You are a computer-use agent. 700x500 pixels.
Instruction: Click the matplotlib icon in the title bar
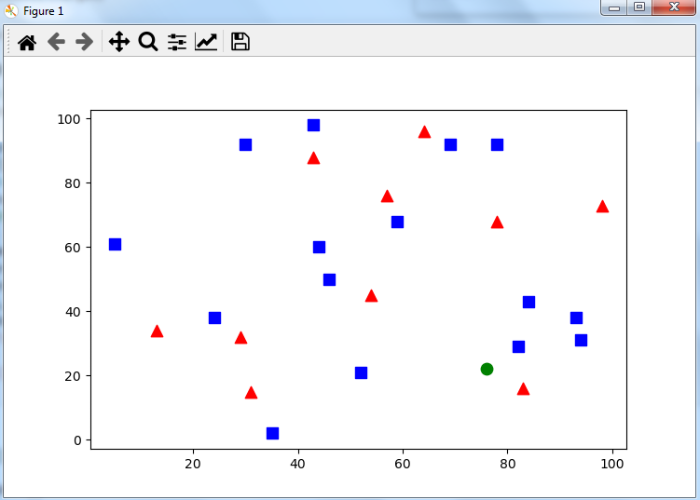click(x=11, y=11)
